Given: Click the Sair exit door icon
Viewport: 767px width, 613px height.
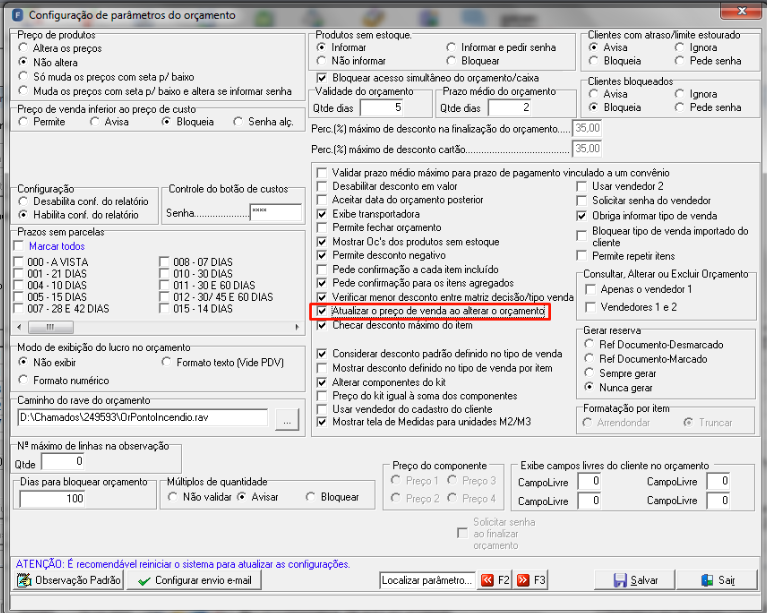Looking at the screenshot, I should pyautogui.click(x=707, y=580).
